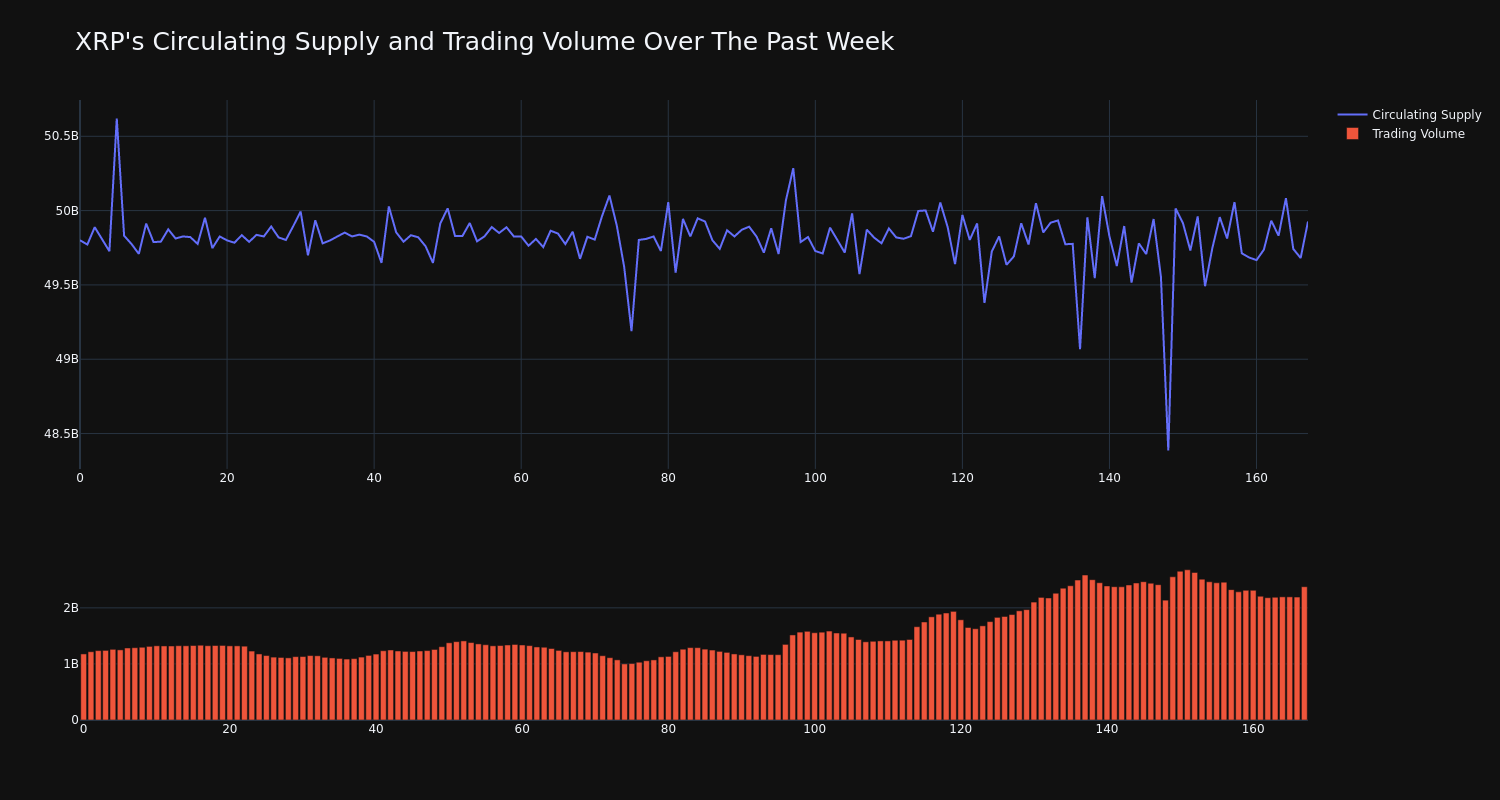
Task: Click the supply peak just before x=100
Action: (x=793, y=169)
